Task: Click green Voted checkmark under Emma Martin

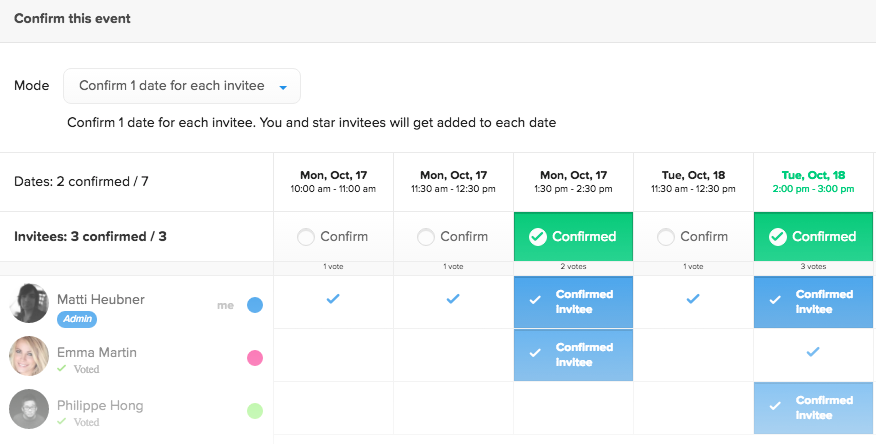Action: point(61,368)
